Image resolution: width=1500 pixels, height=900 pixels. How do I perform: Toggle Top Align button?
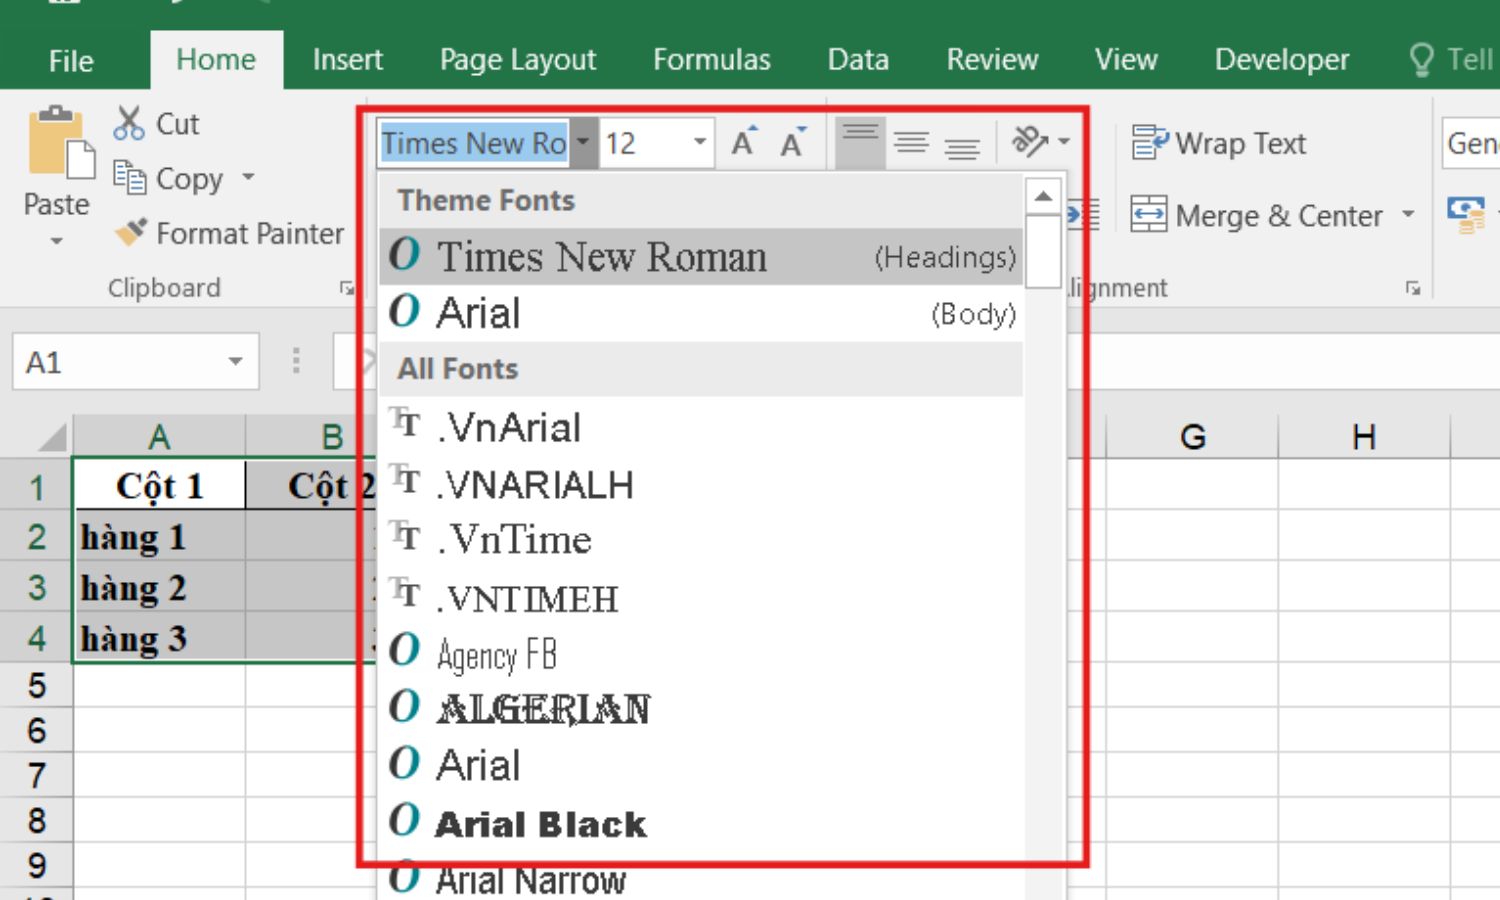click(x=860, y=143)
